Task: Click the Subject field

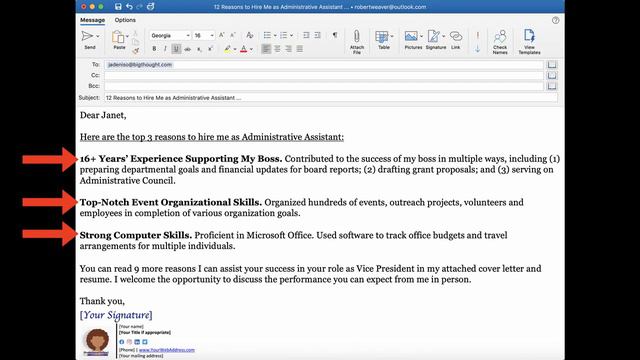Action: tap(331, 98)
